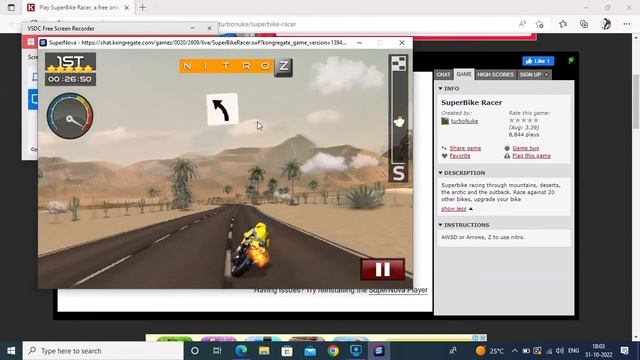Click the left-turn arrow sign in game
This screenshot has height=360, width=640.
[x=222, y=109]
